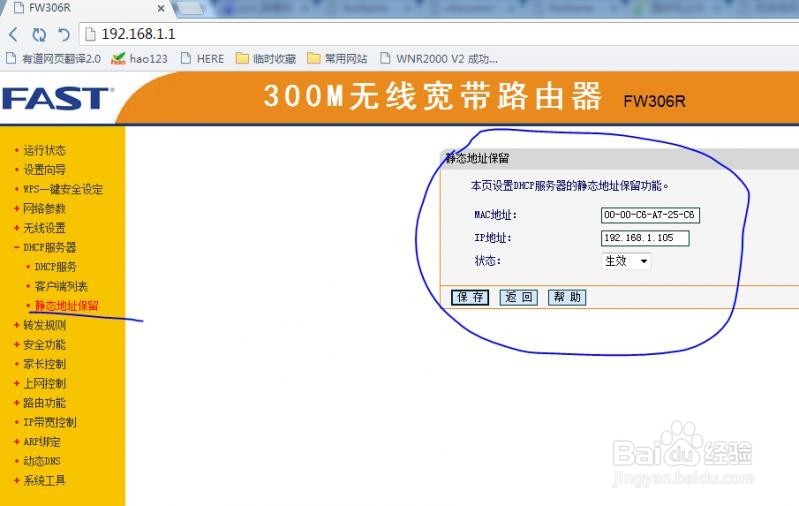The width and height of the screenshot is (799, 506).
Task: Open the 静态地址保留 submenu item
Action: (x=66, y=305)
